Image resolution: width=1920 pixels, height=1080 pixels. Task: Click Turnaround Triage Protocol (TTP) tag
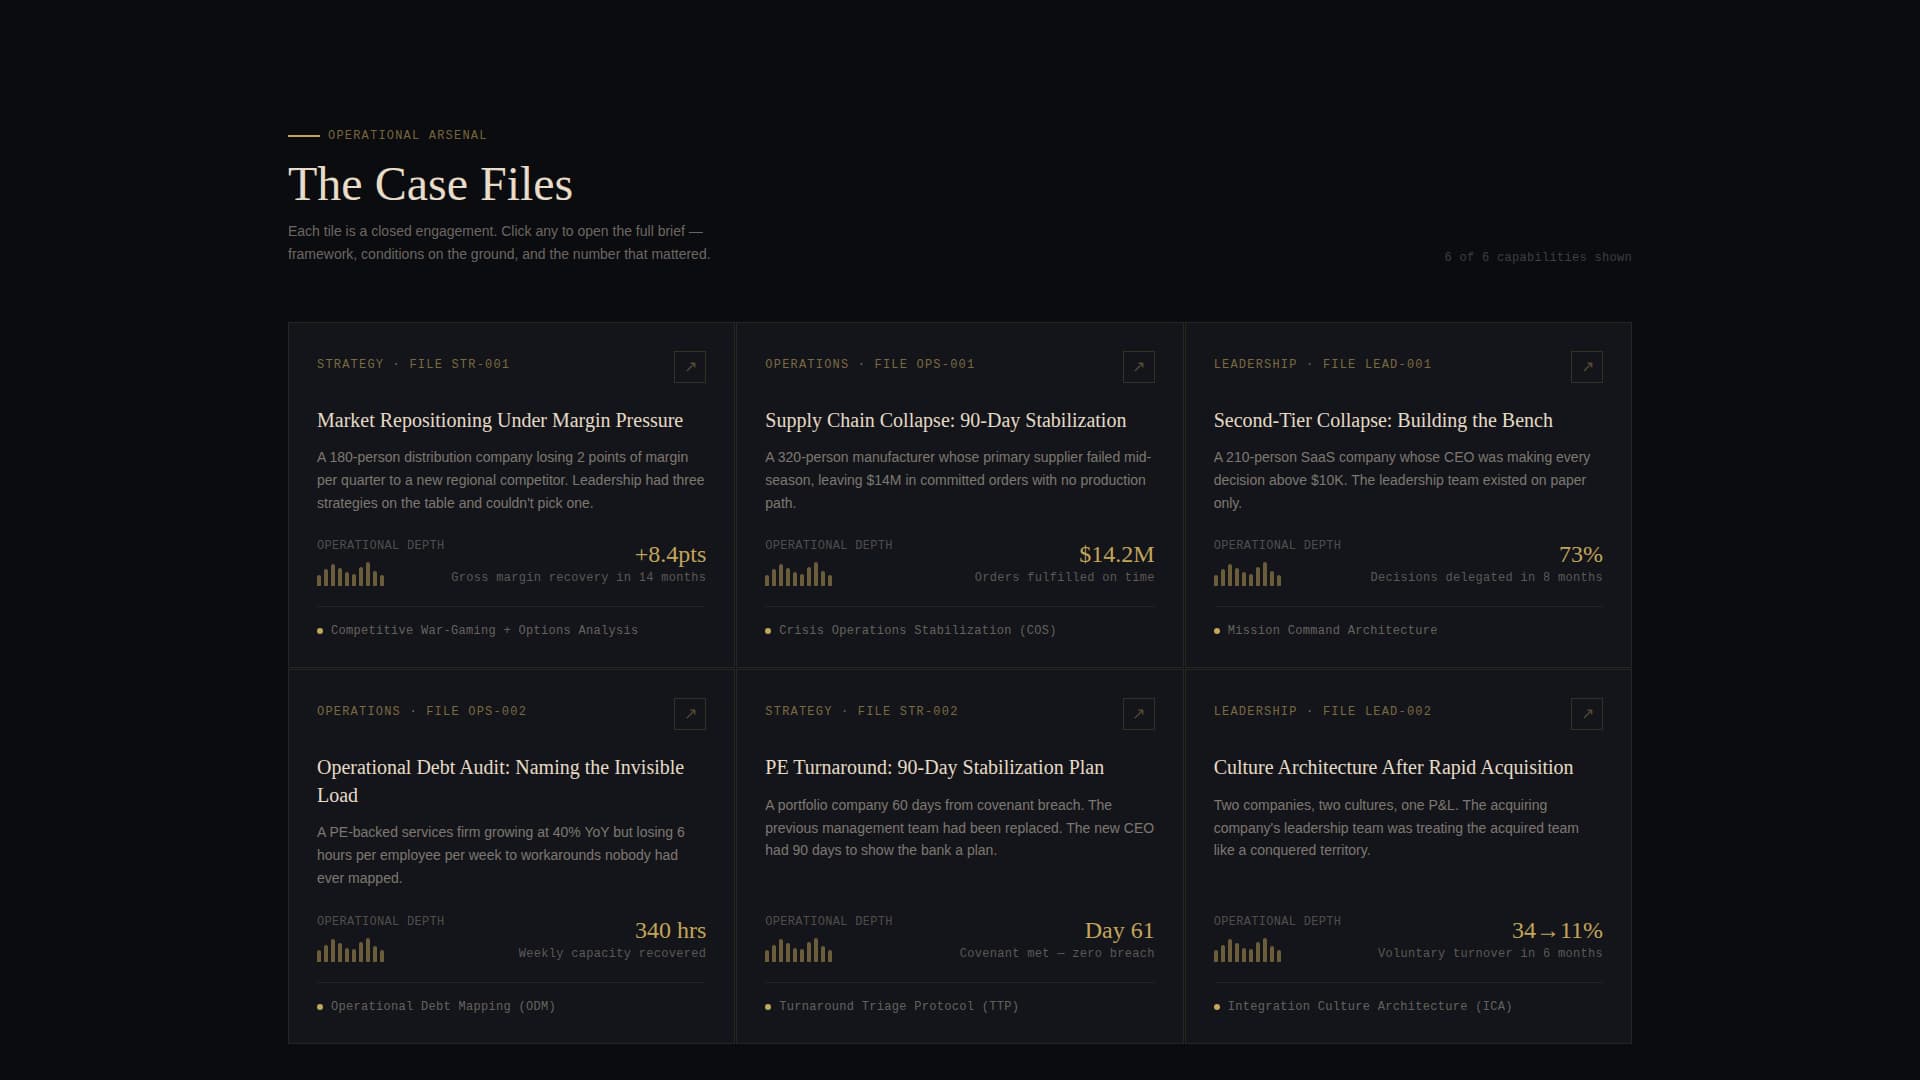click(898, 1007)
